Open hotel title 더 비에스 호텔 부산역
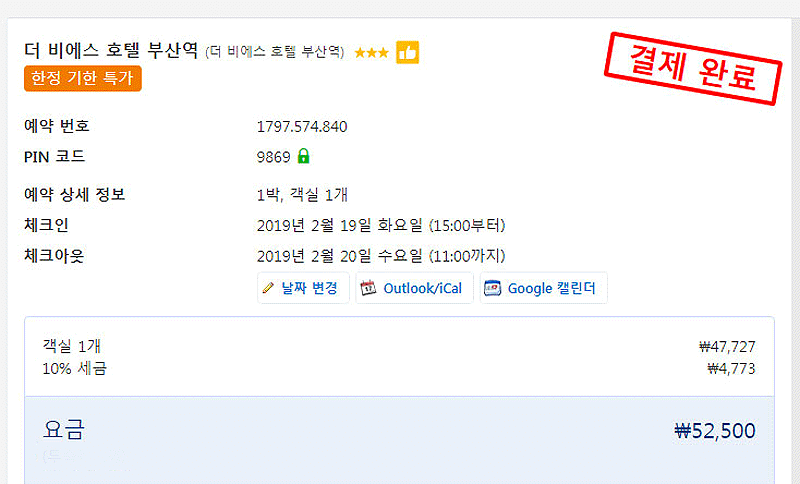 click(x=111, y=50)
